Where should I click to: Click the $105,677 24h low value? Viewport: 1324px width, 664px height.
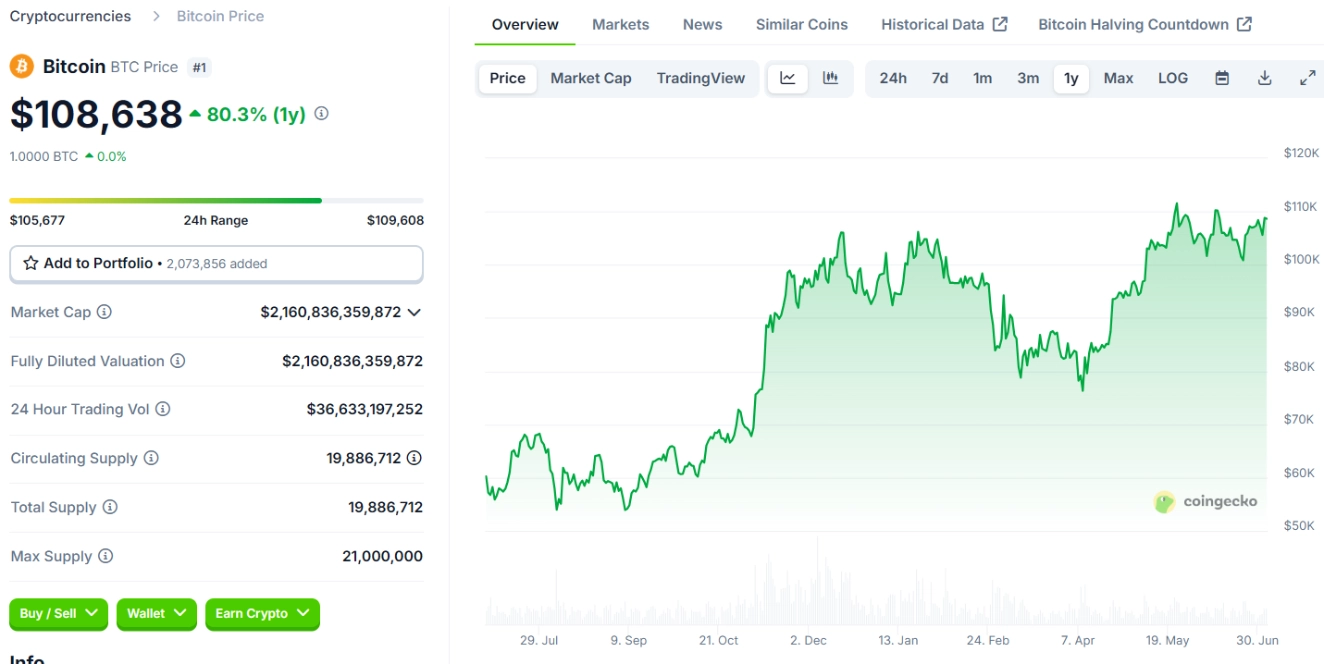coord(37,220)
